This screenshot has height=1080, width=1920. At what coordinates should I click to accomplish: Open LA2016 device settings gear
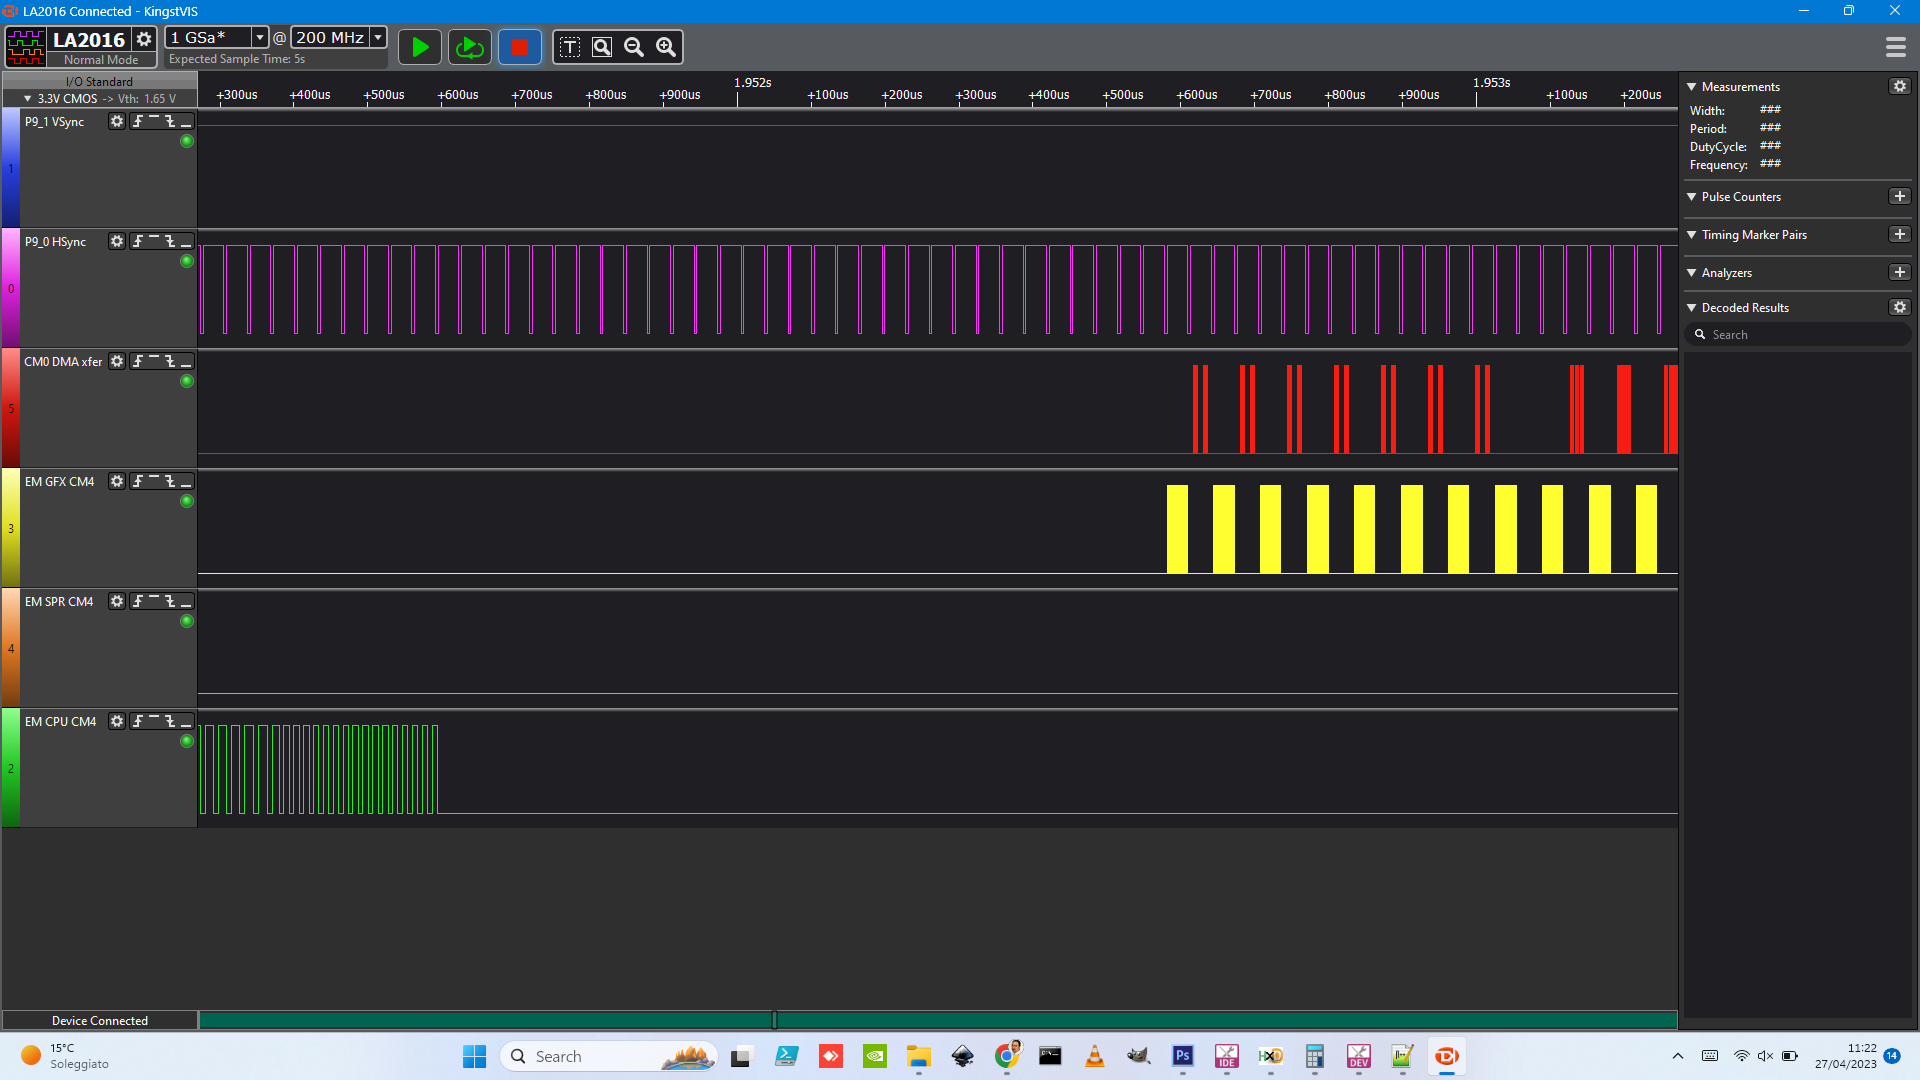click(144, 39)
